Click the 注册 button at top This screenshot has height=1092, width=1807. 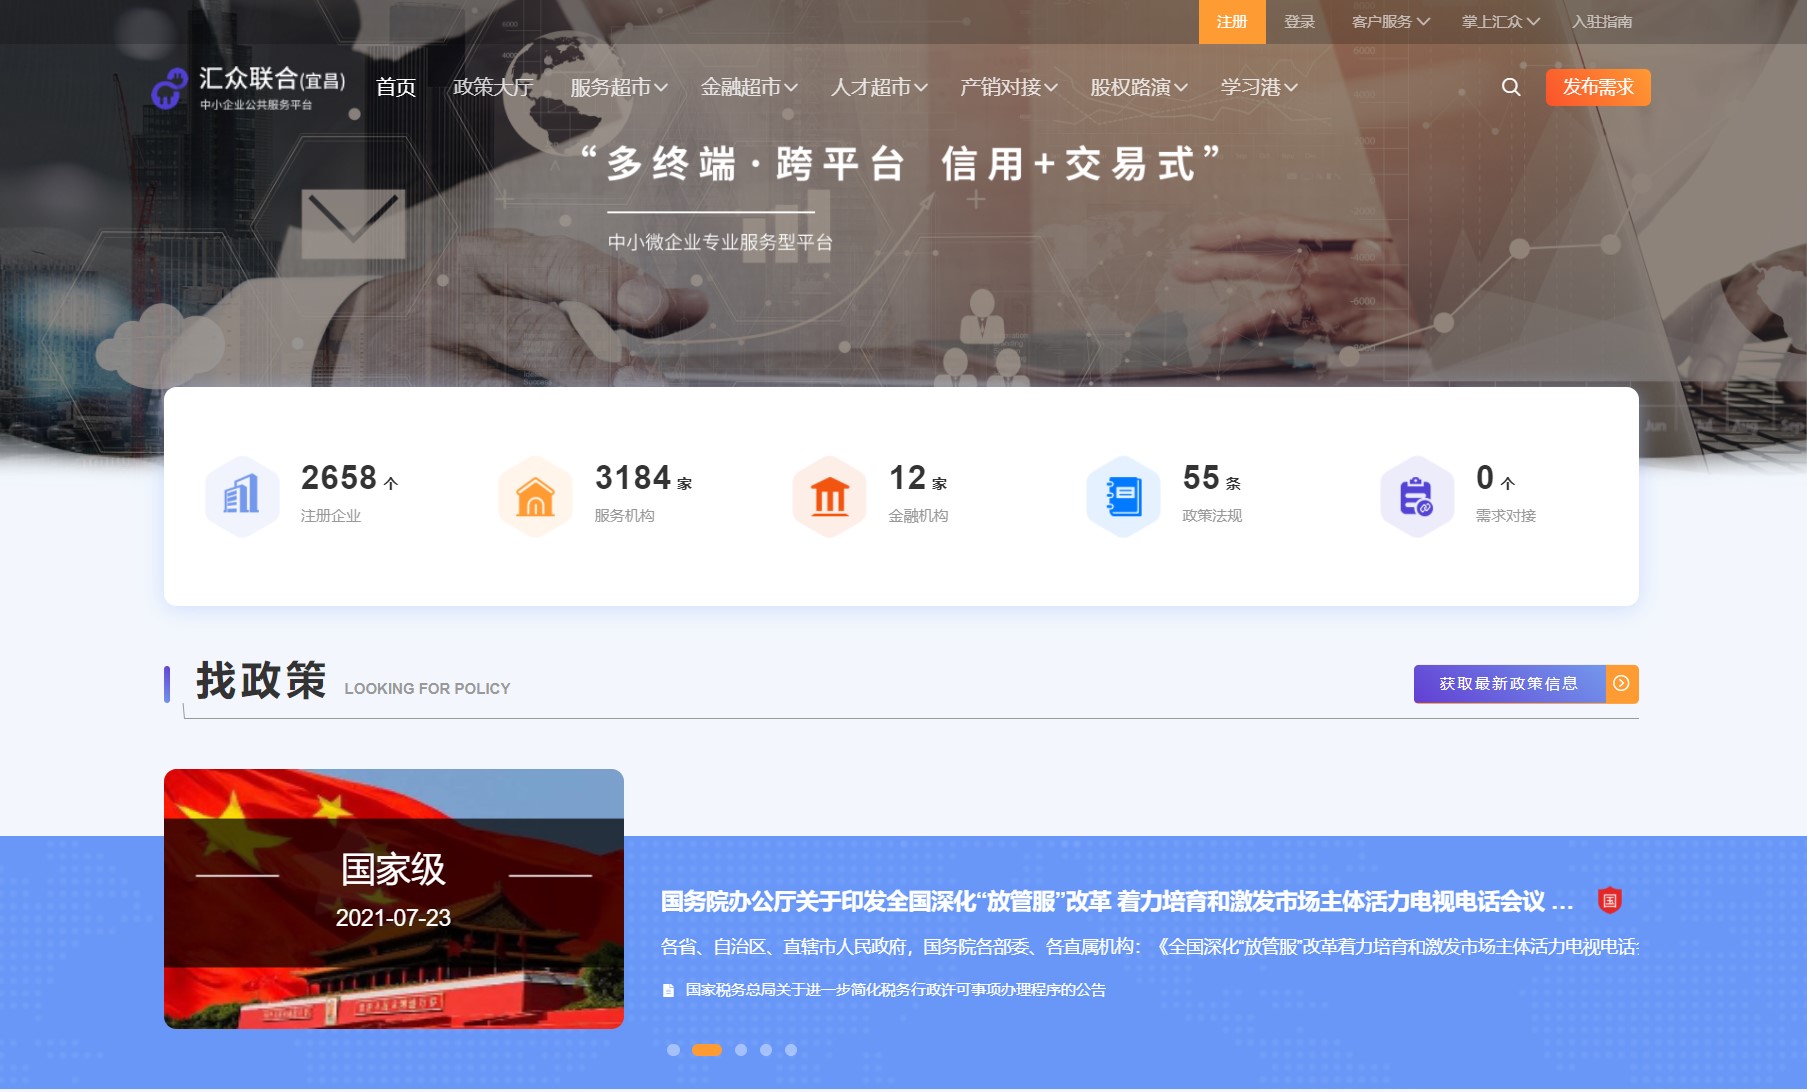click(x=1231, y=22)
